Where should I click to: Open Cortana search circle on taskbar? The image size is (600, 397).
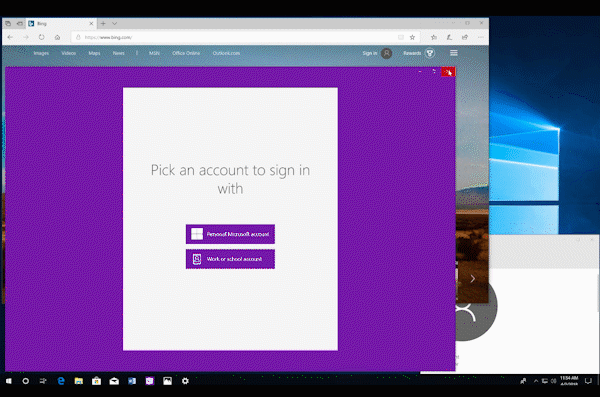(x=26, y=381)
